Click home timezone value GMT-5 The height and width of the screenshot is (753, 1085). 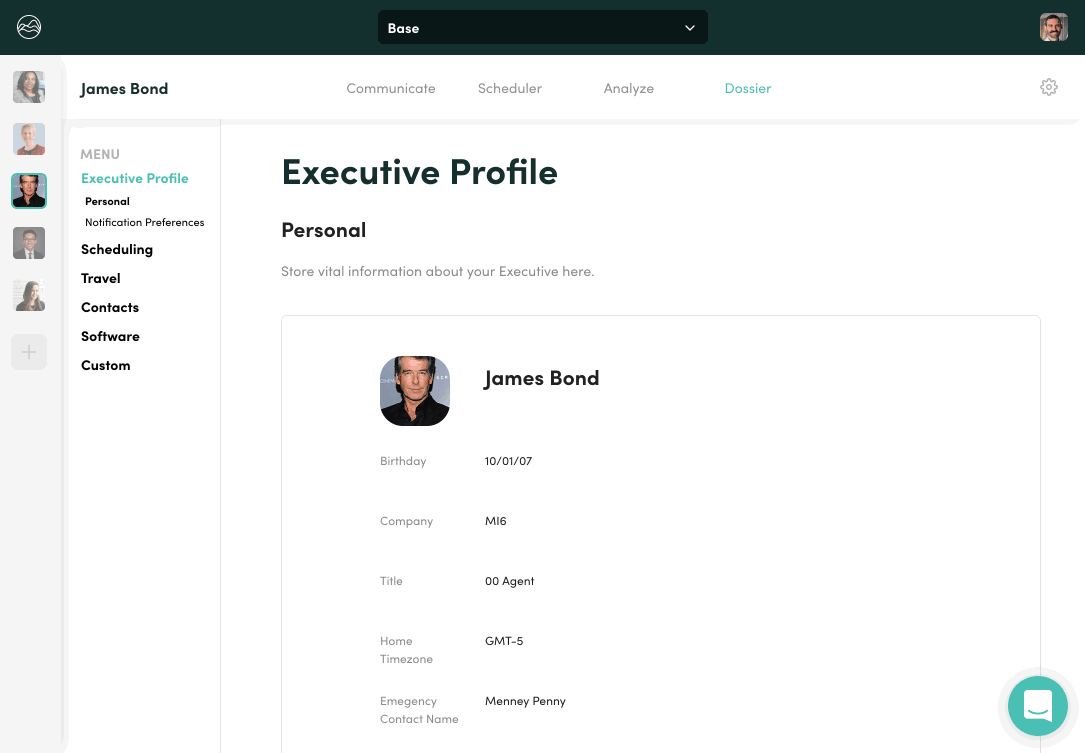(x=504, y=641)
